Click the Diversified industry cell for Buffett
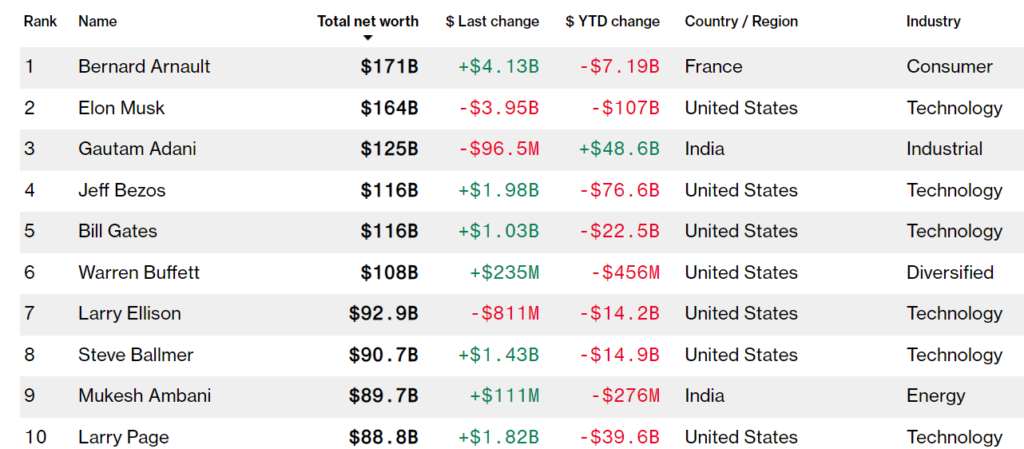The height and width of the screenshot is (449, 1024). click(950, 272)
